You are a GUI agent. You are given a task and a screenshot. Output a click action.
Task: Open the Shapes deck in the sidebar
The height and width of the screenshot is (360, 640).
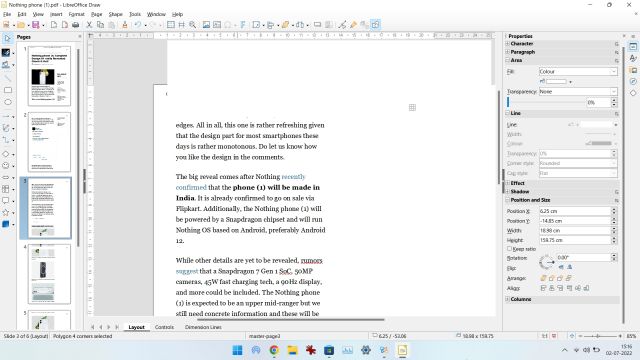(633, 93)
